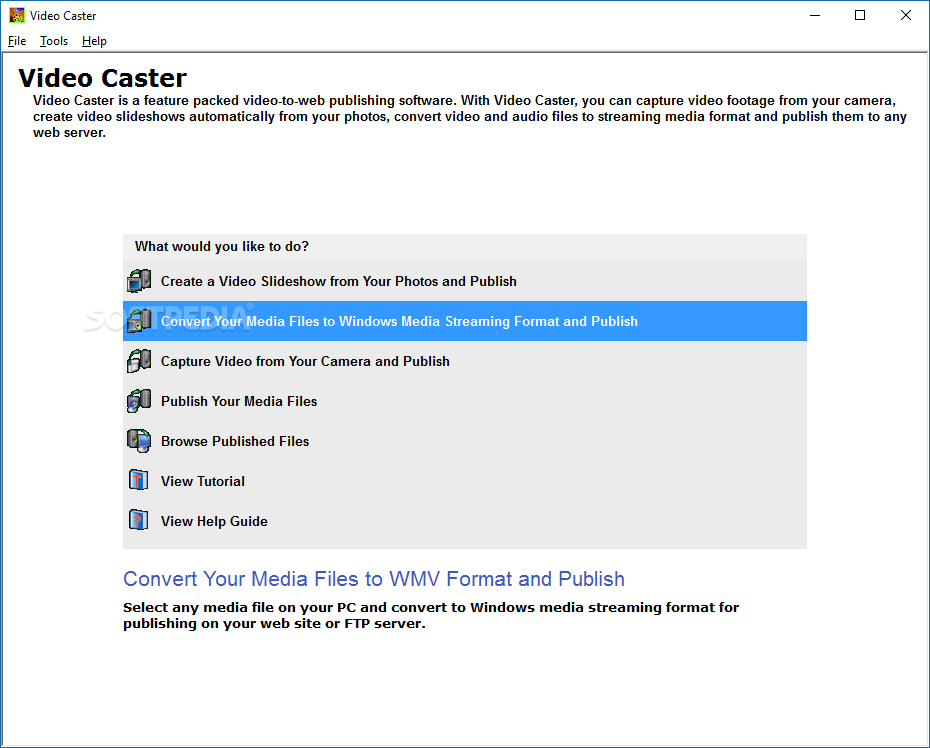The height and width of the screenshot is (748, 930).
Task: Click the intro paragraph starting 'Video Caster is a feature packed'
Action: click(x=469, y=116)
